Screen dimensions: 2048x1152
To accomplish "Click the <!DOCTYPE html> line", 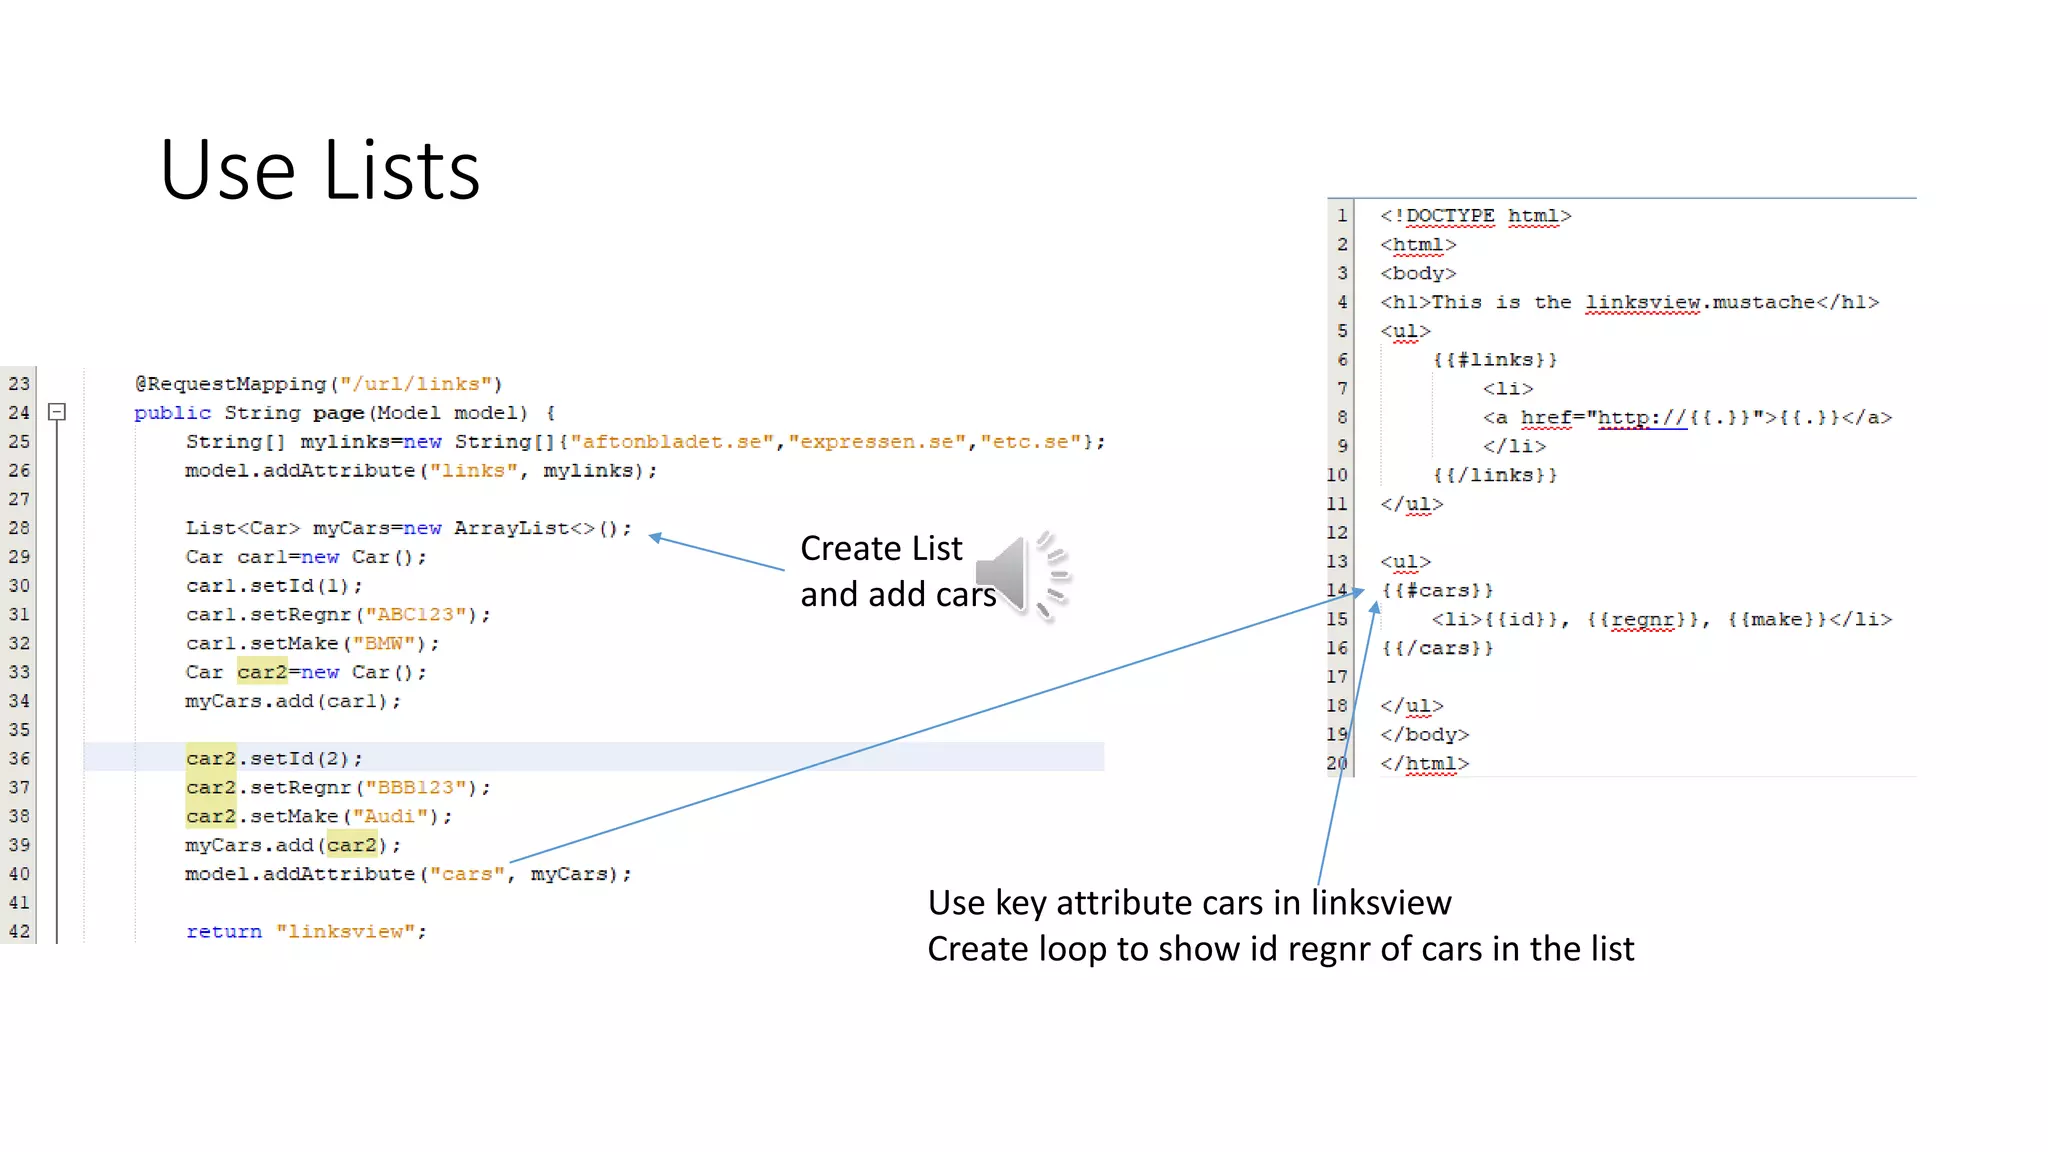I will [1475, 216].
